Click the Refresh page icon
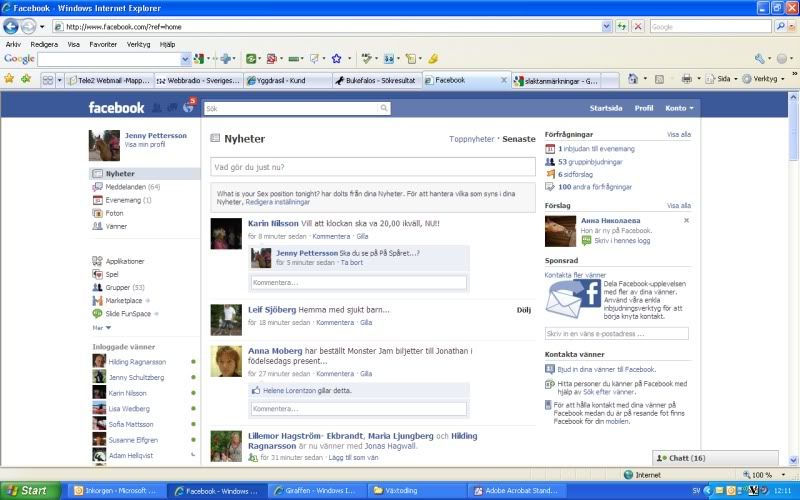This screenshot has width=800, height=500. (621, 26)
